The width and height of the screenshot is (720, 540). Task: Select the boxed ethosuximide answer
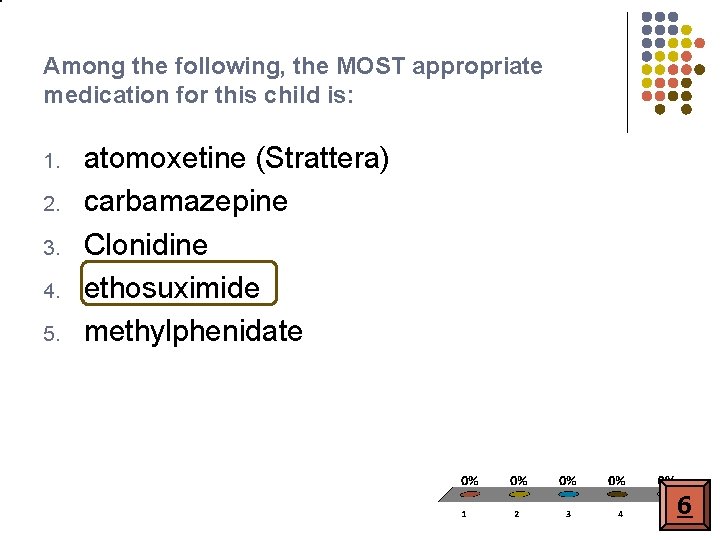(x=179, y=283)
